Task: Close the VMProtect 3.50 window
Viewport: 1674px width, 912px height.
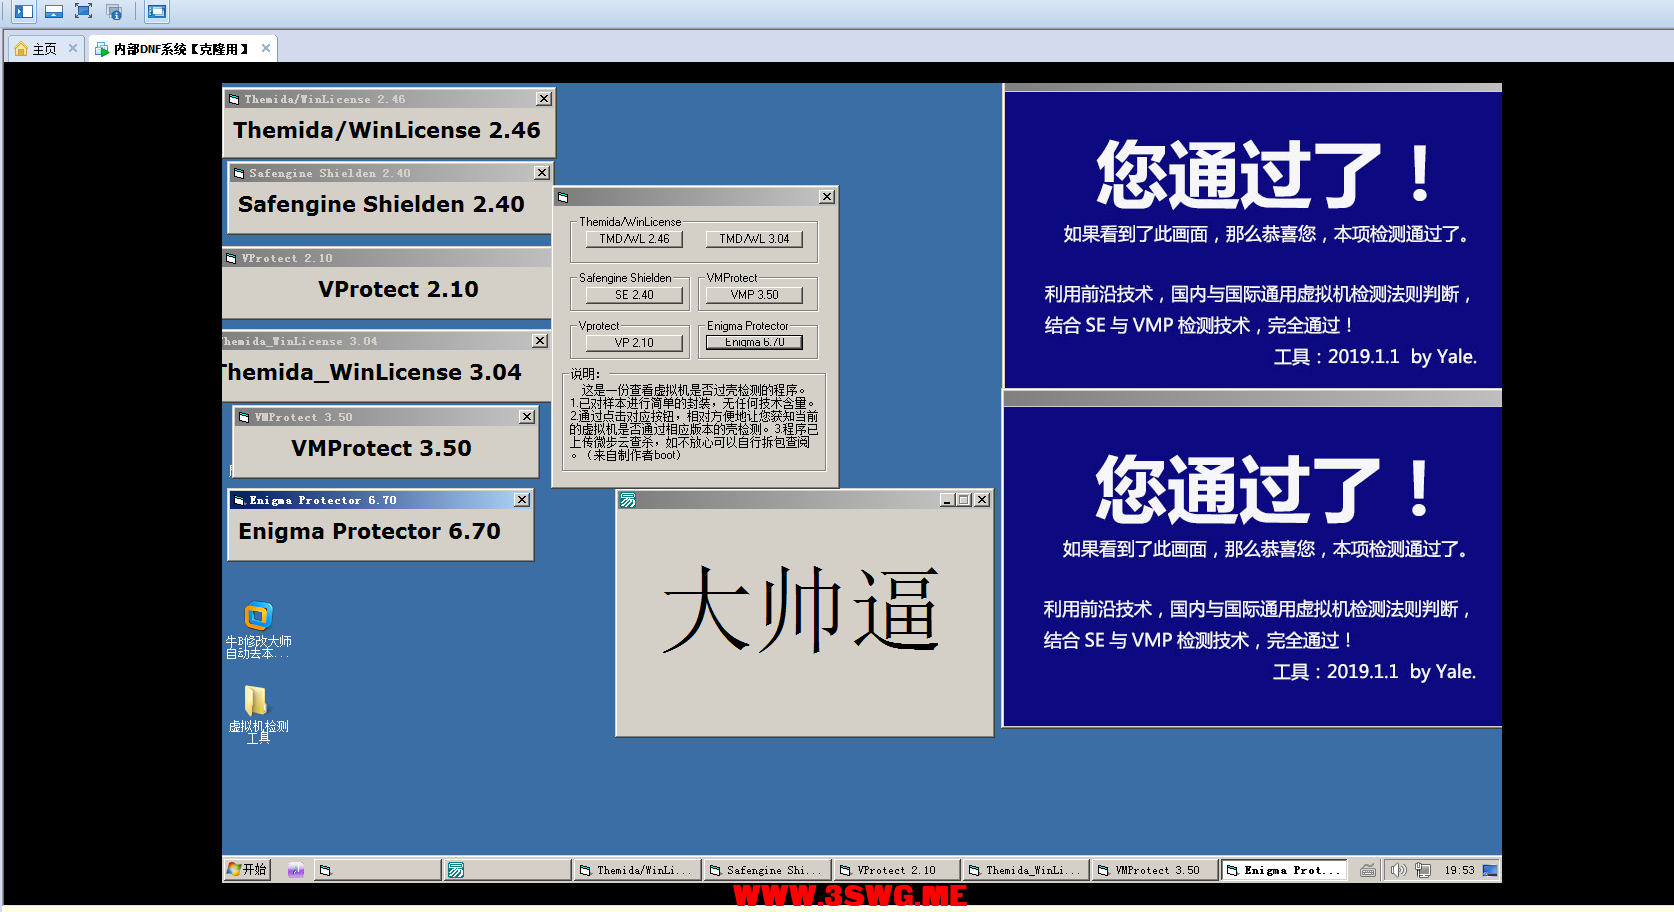Action: pyautogui.click(x=527, y=417)
